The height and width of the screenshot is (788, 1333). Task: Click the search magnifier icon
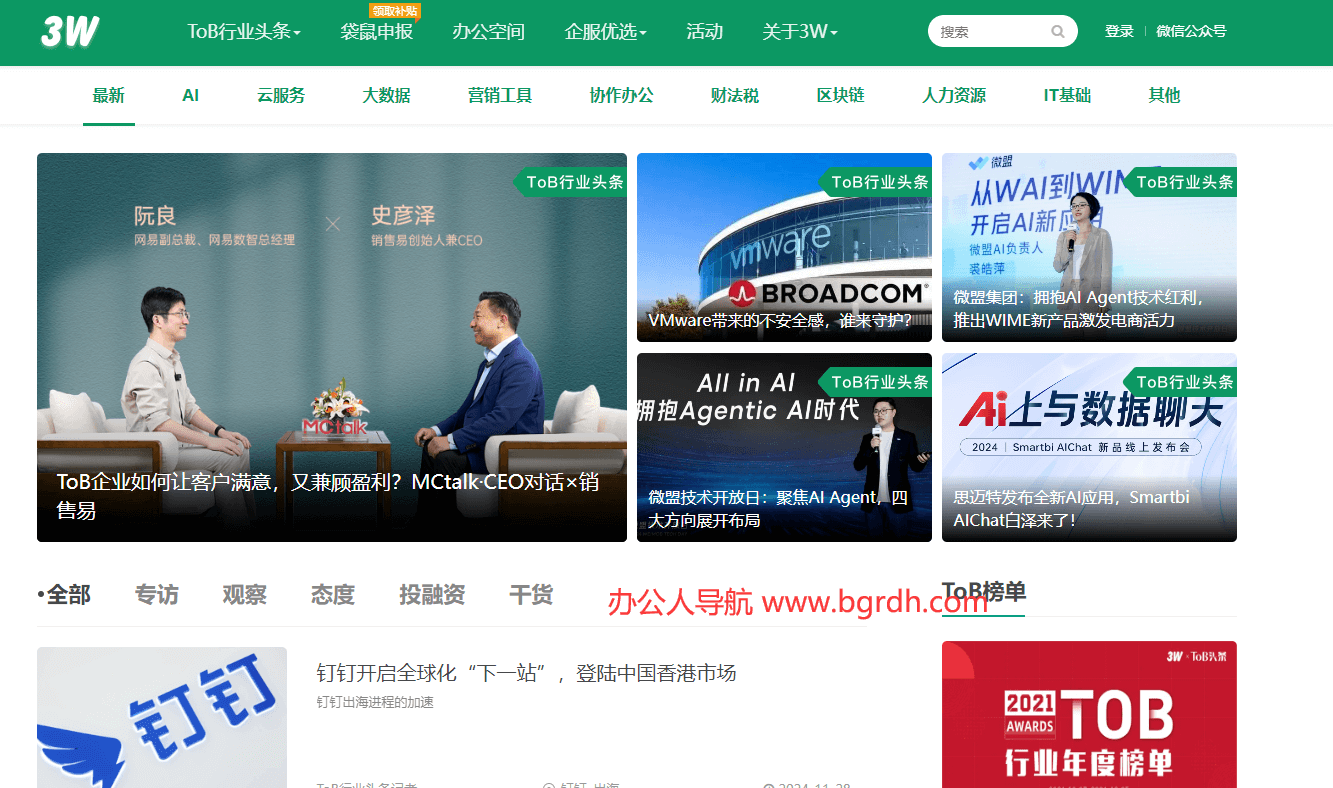1057,32
